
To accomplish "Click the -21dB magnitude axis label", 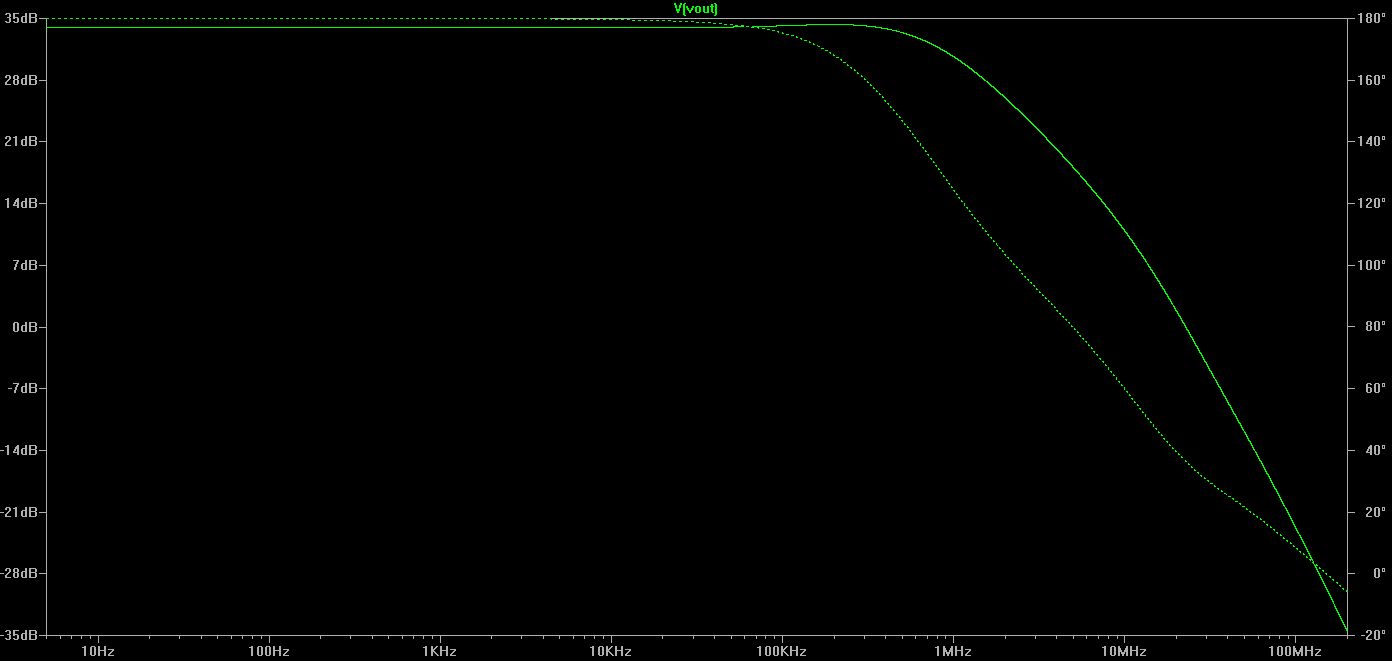I will (19, 512).
